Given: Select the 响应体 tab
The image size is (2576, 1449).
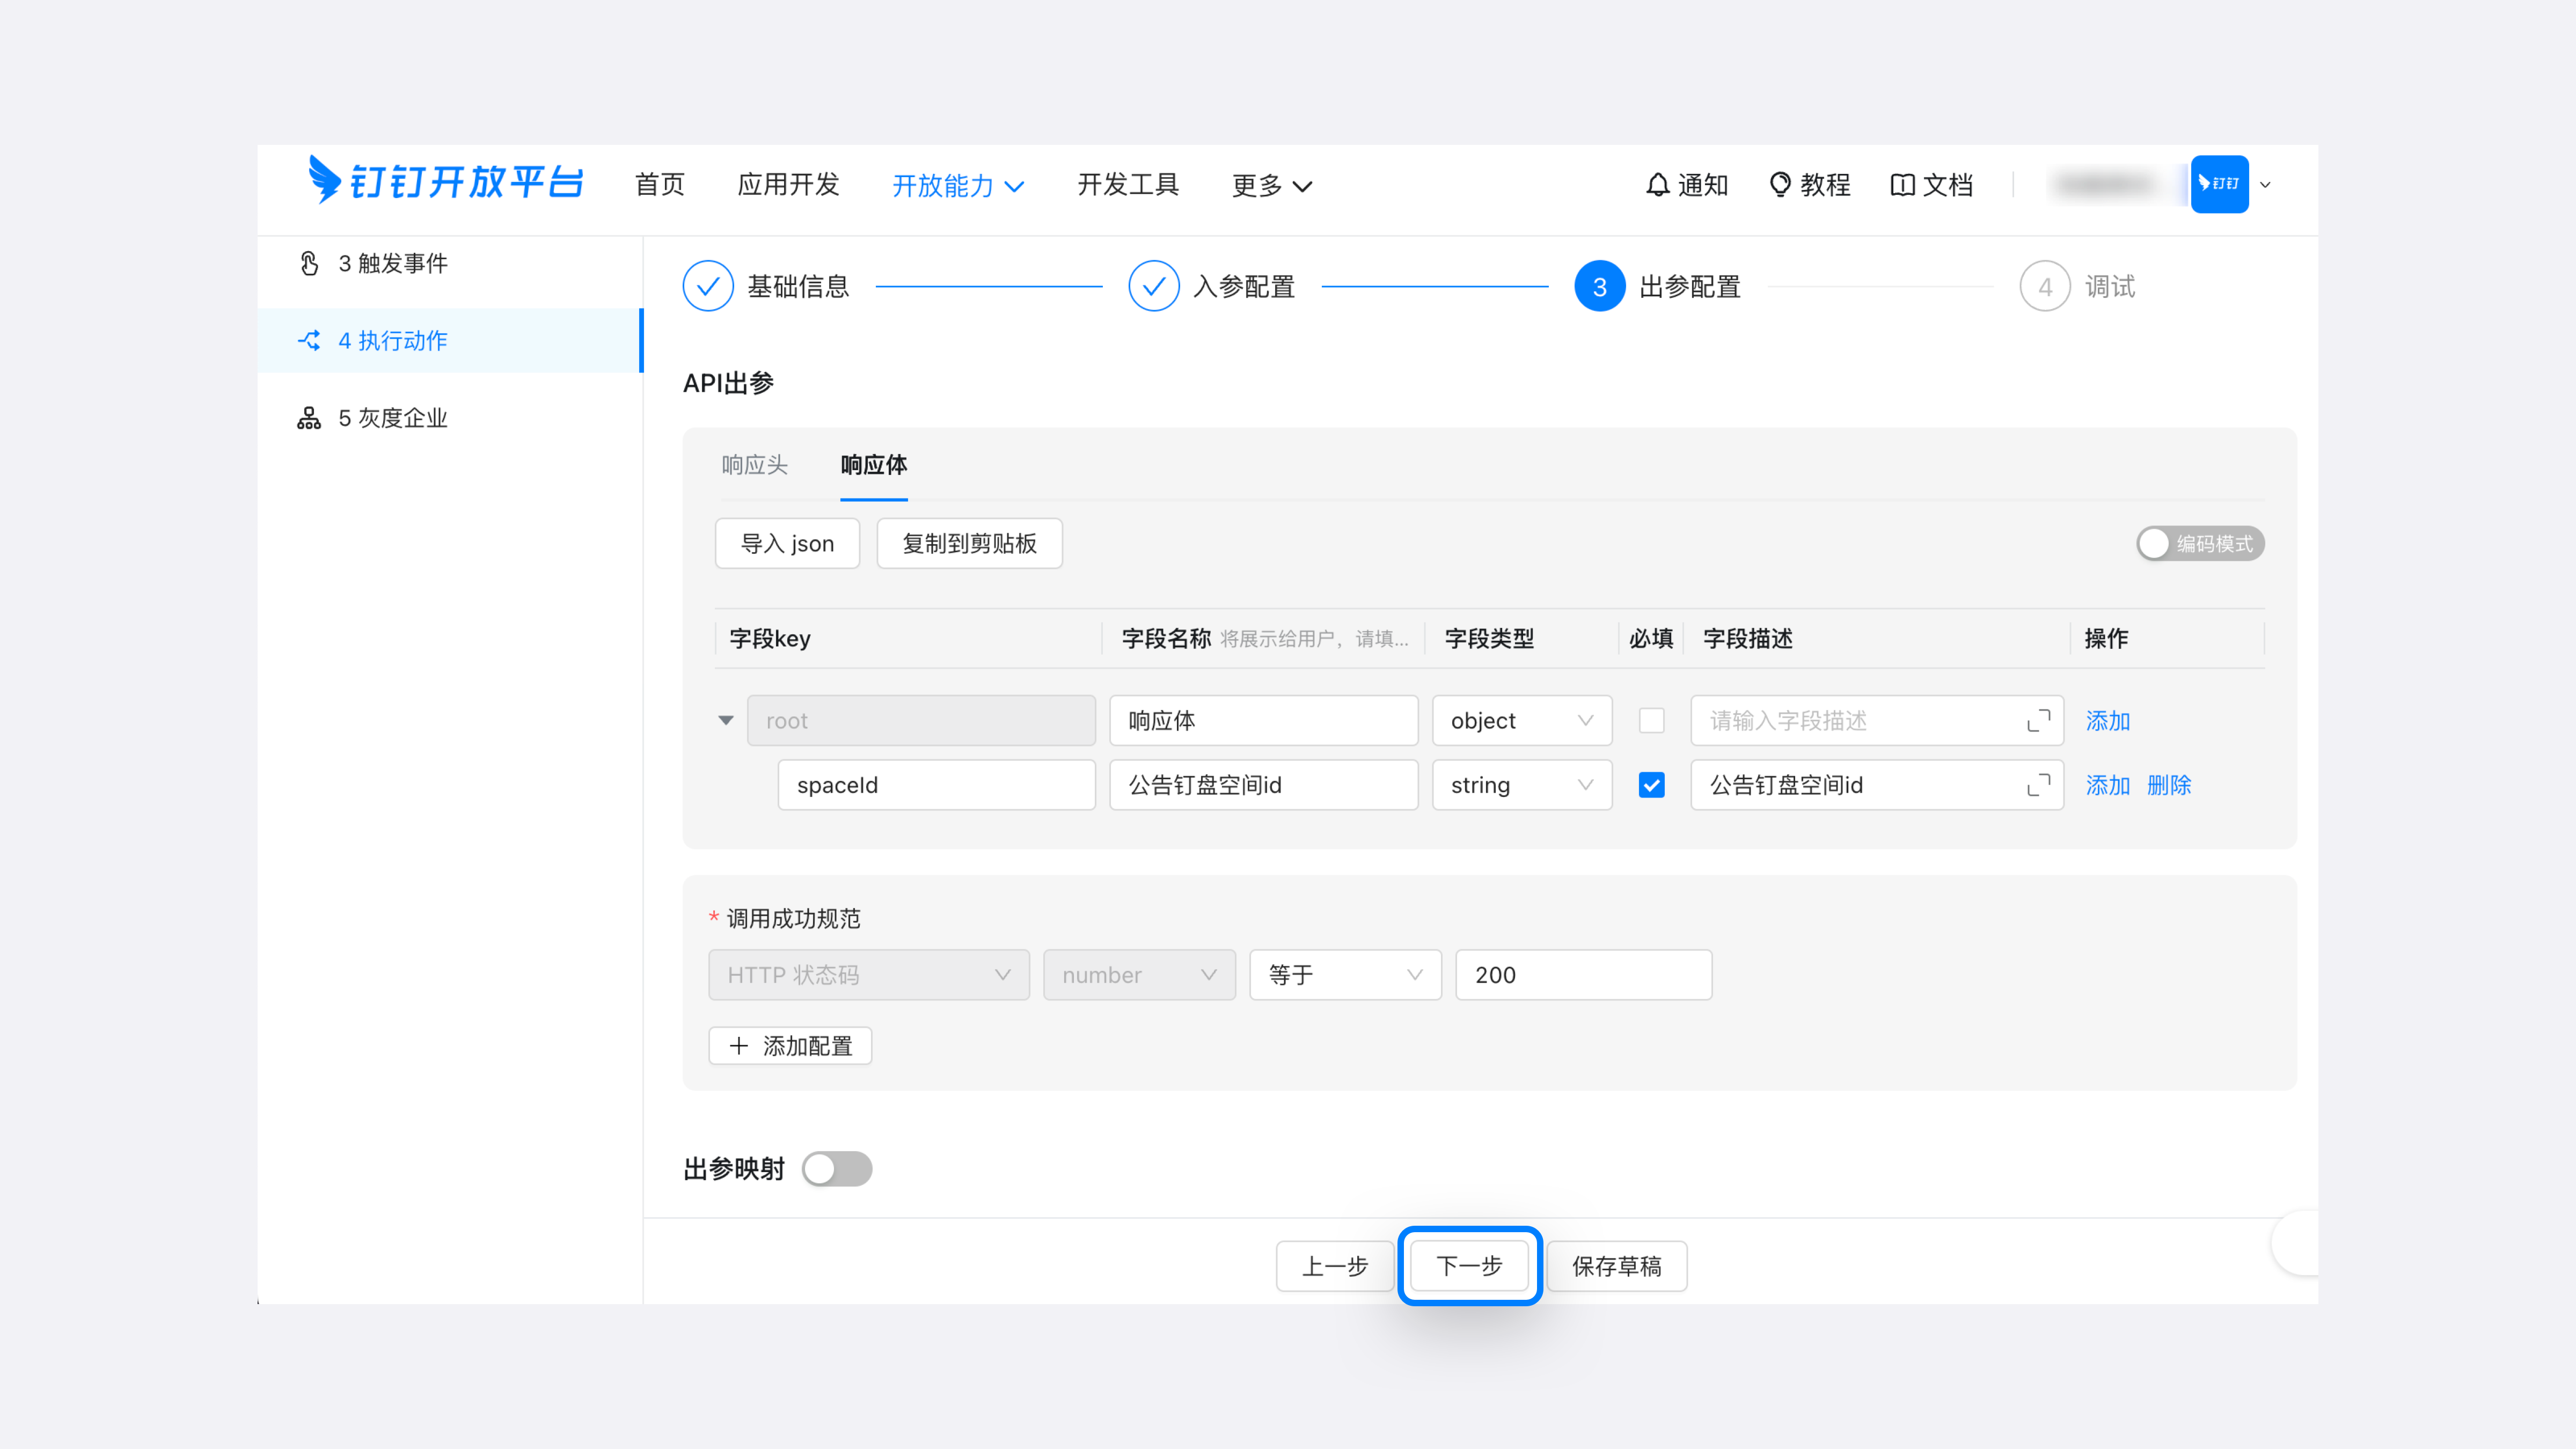Looking at the screenshot, I should pos(873,465).
